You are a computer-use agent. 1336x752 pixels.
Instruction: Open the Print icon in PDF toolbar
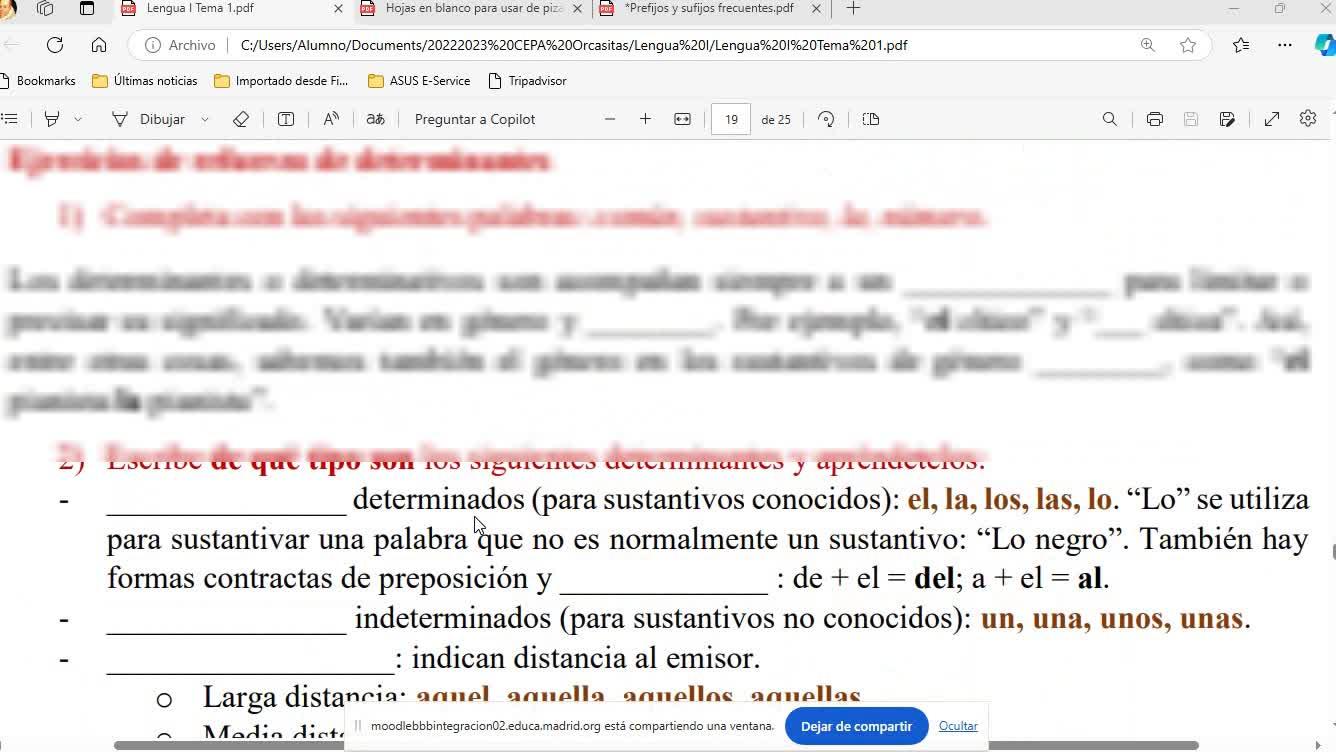1154,119
